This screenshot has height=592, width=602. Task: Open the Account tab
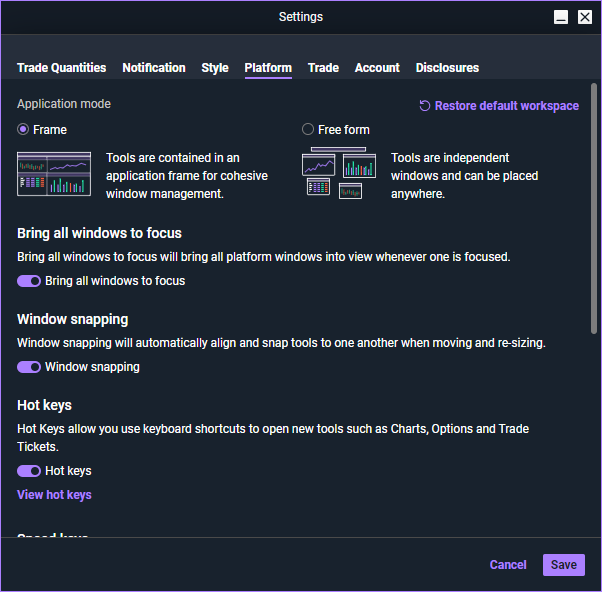coord(377,68)
